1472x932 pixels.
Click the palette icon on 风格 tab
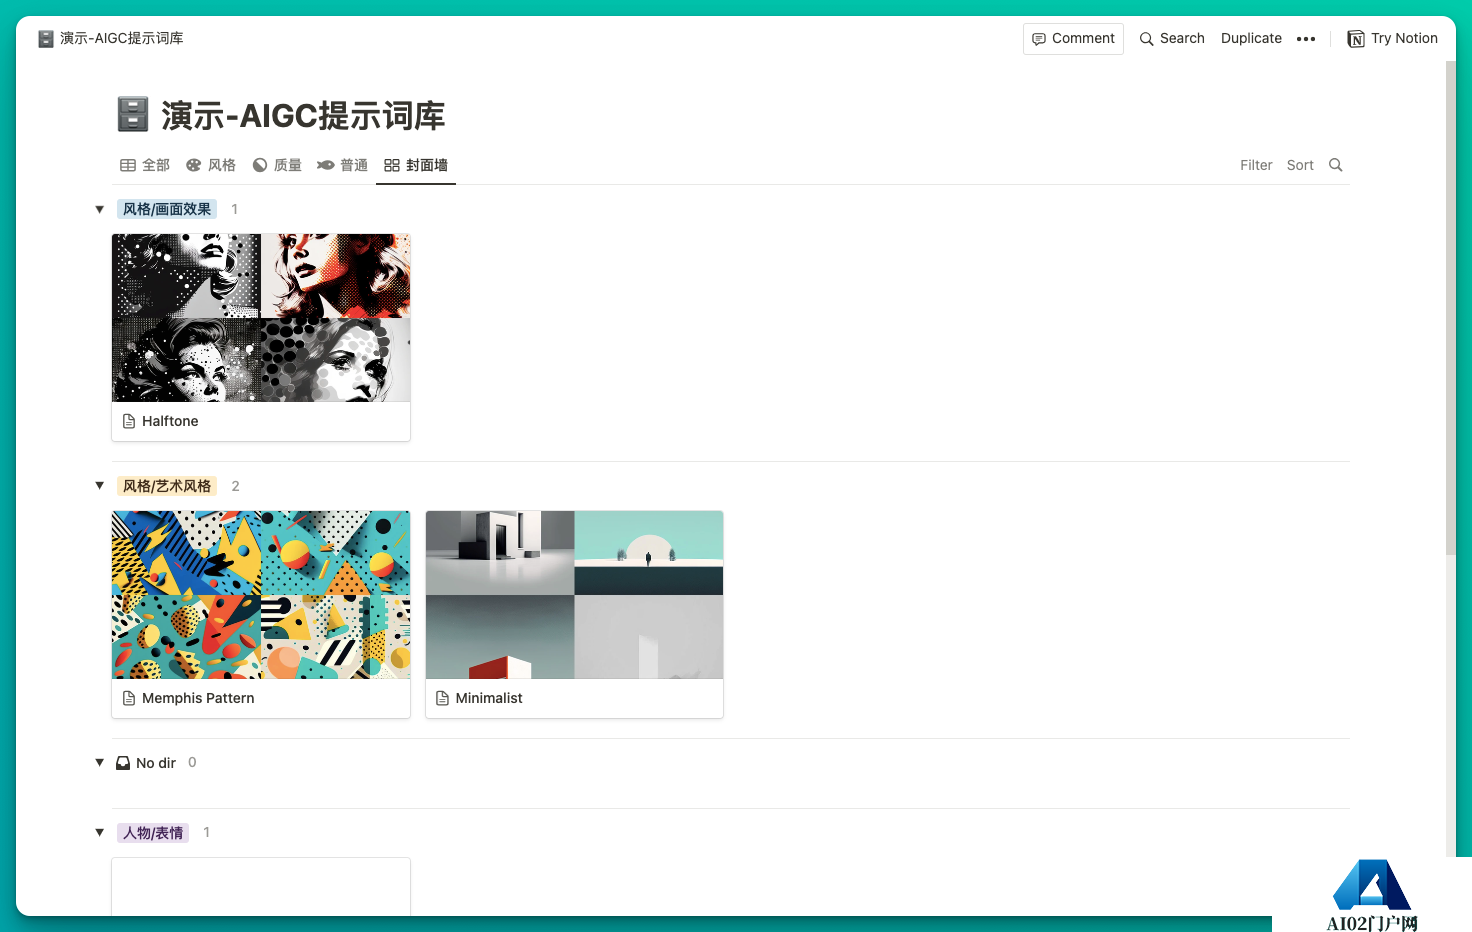(194, 165)
